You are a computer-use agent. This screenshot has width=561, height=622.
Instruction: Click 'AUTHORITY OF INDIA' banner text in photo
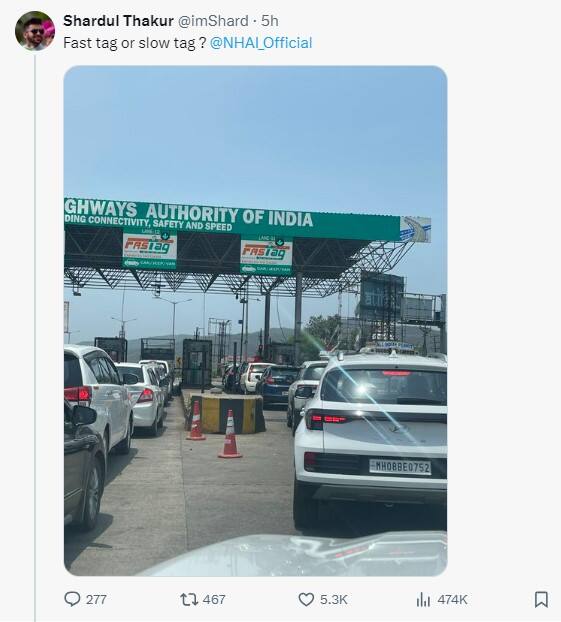tap(229, 214)
